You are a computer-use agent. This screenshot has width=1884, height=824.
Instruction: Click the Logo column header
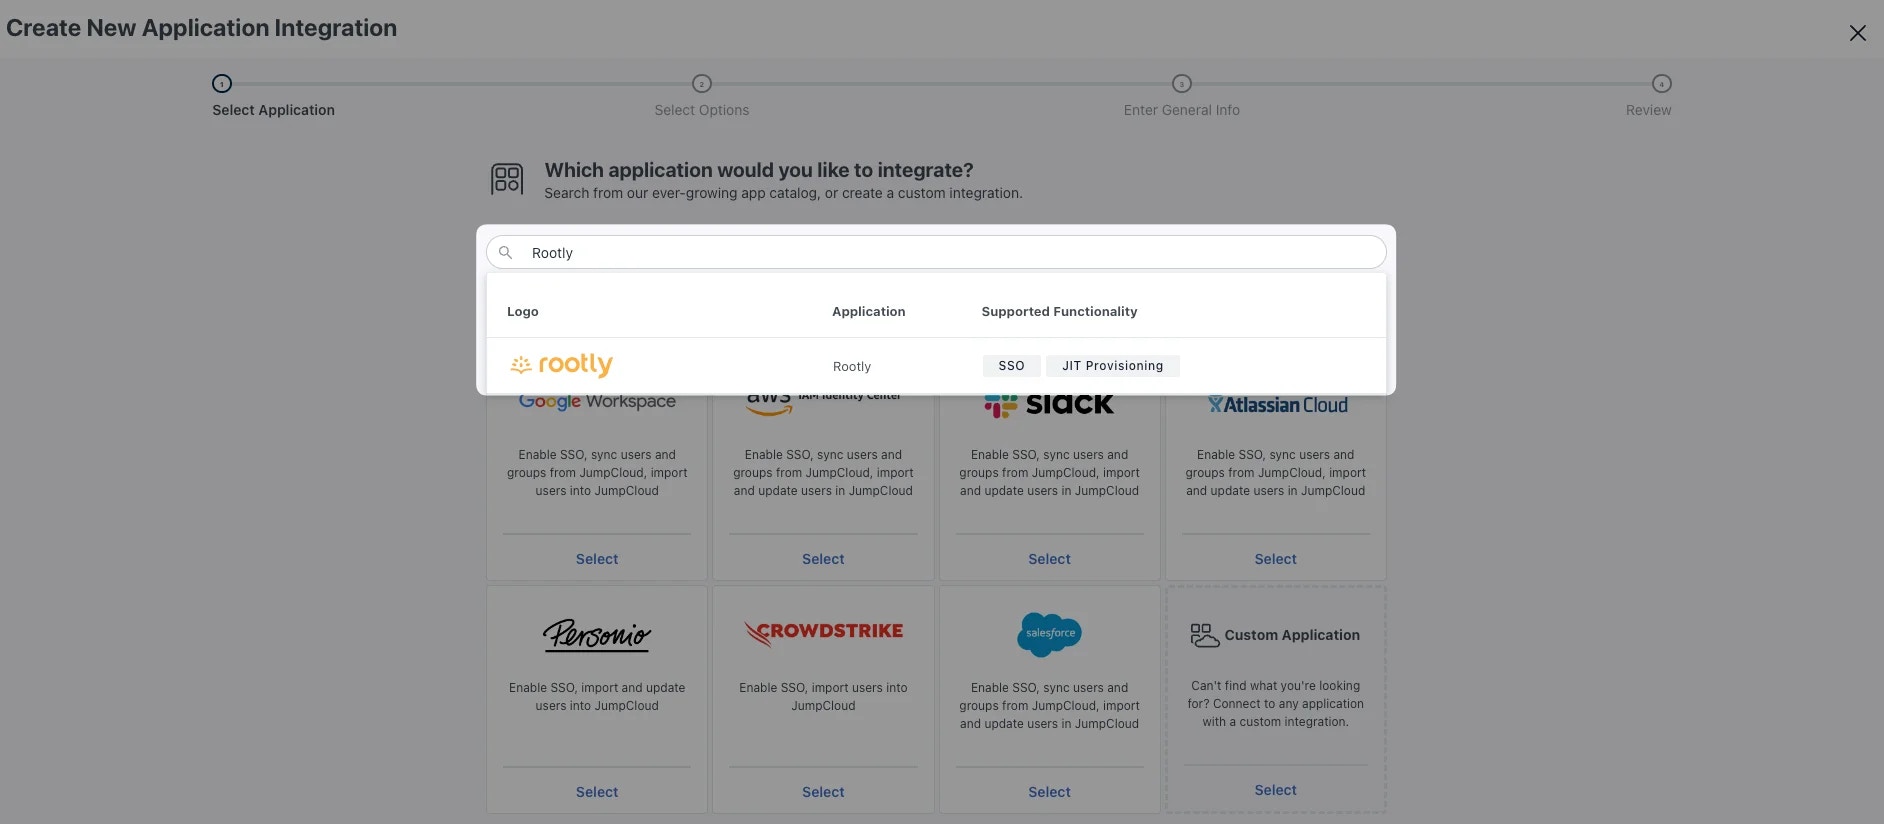click(523, 312)
